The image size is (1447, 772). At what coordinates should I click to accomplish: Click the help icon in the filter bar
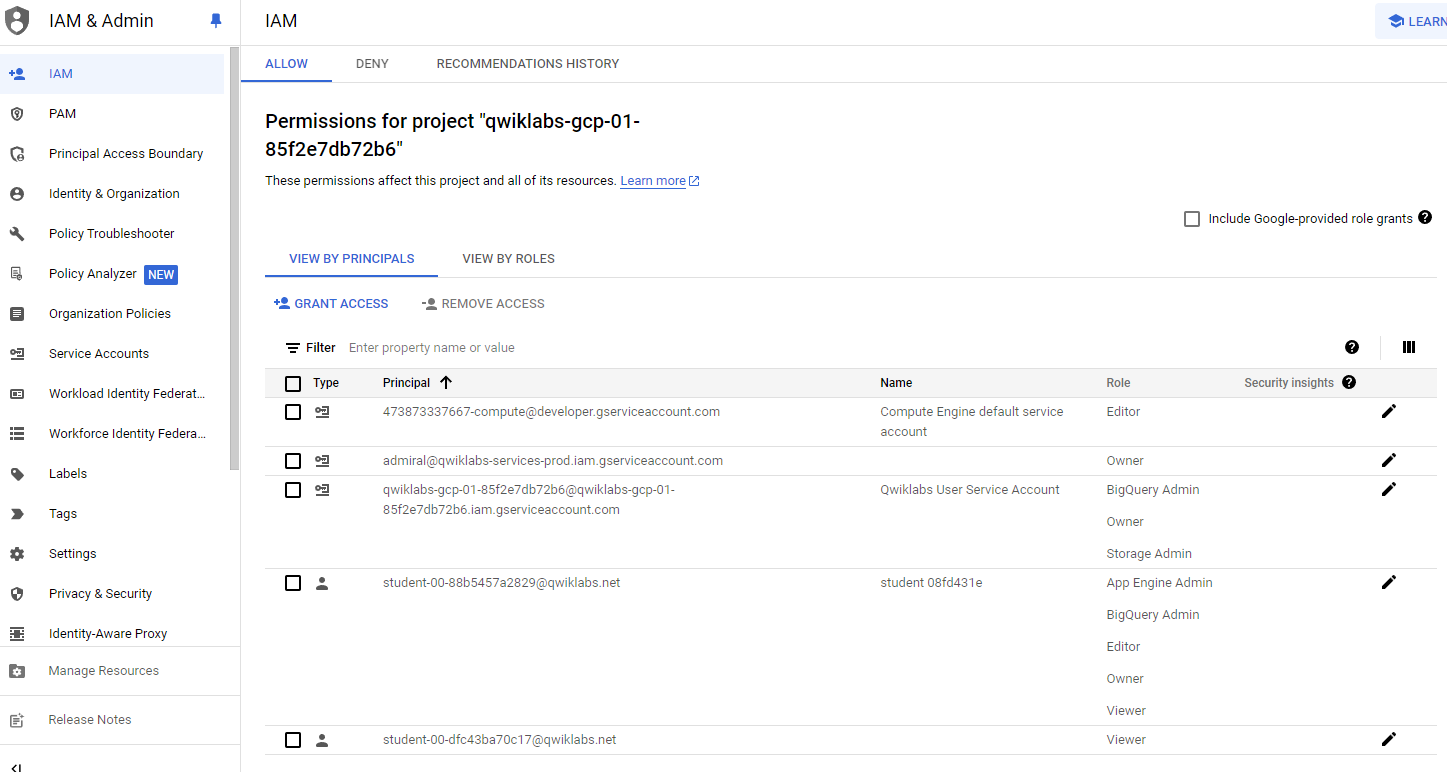pos(1352,347)
